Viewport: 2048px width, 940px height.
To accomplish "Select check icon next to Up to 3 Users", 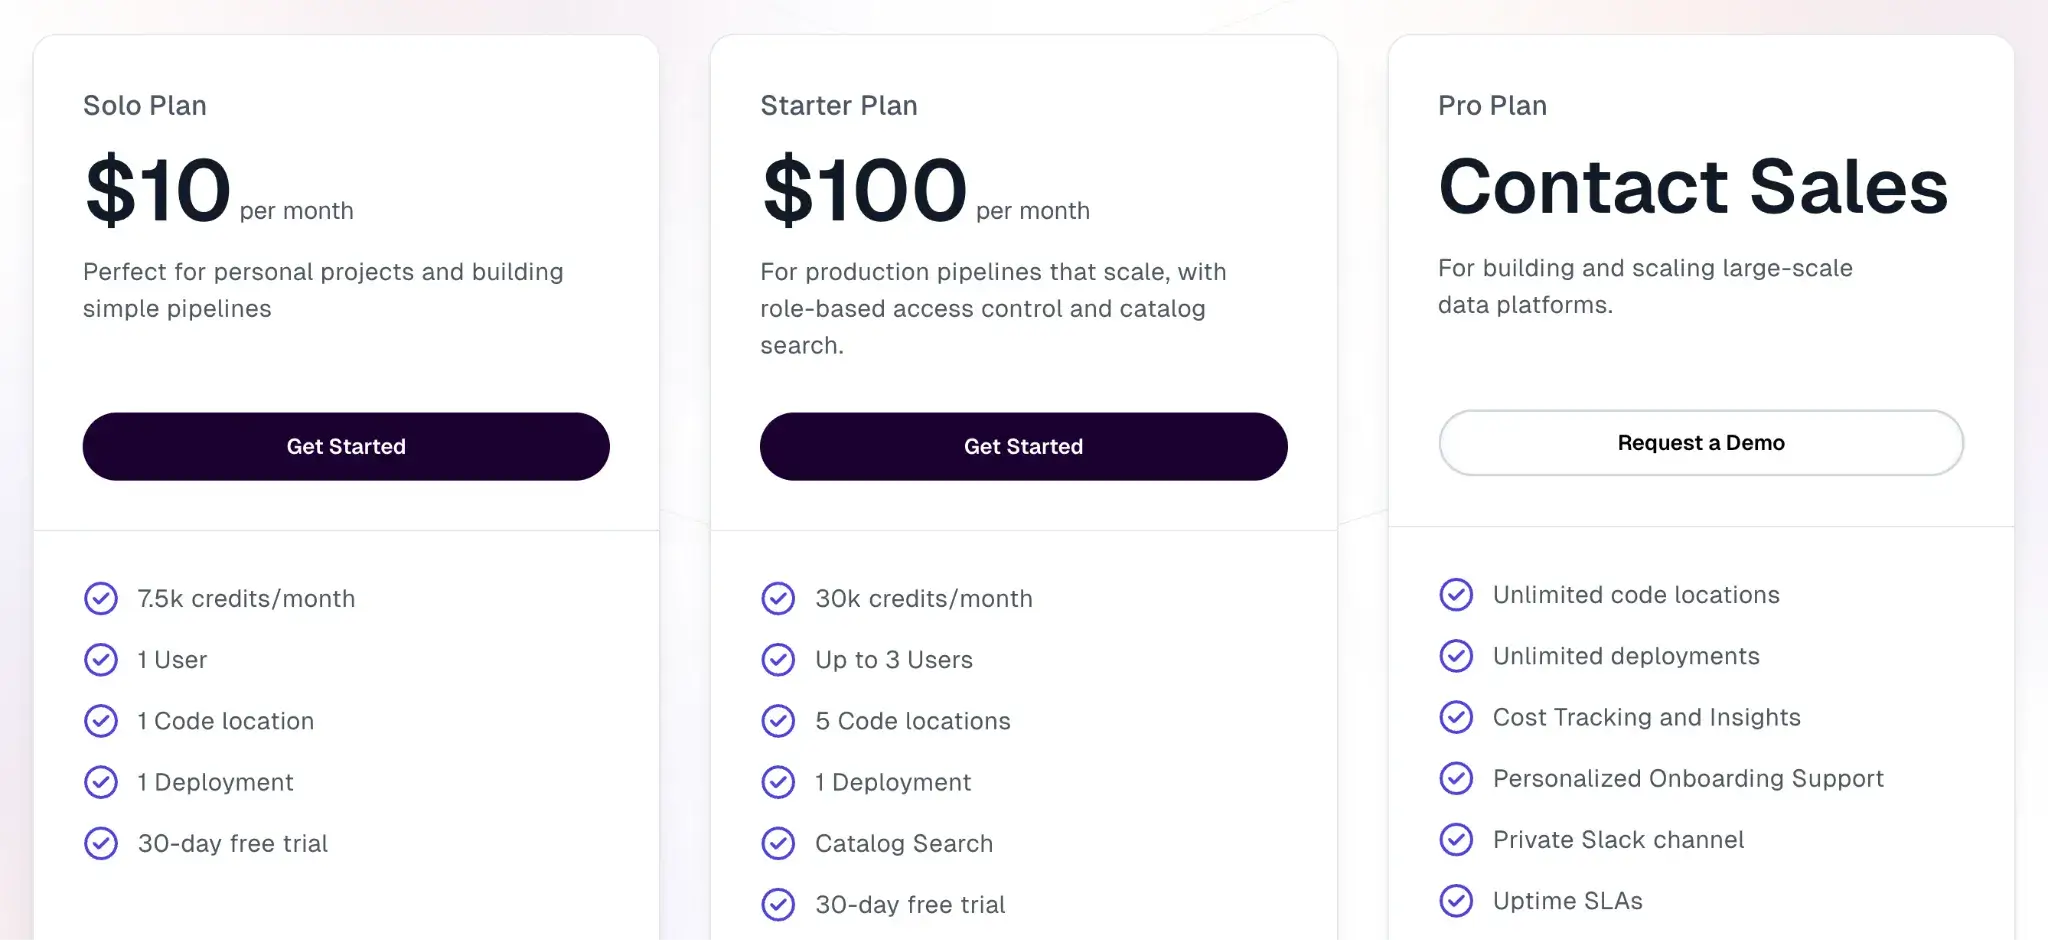I will pos(778,660).
